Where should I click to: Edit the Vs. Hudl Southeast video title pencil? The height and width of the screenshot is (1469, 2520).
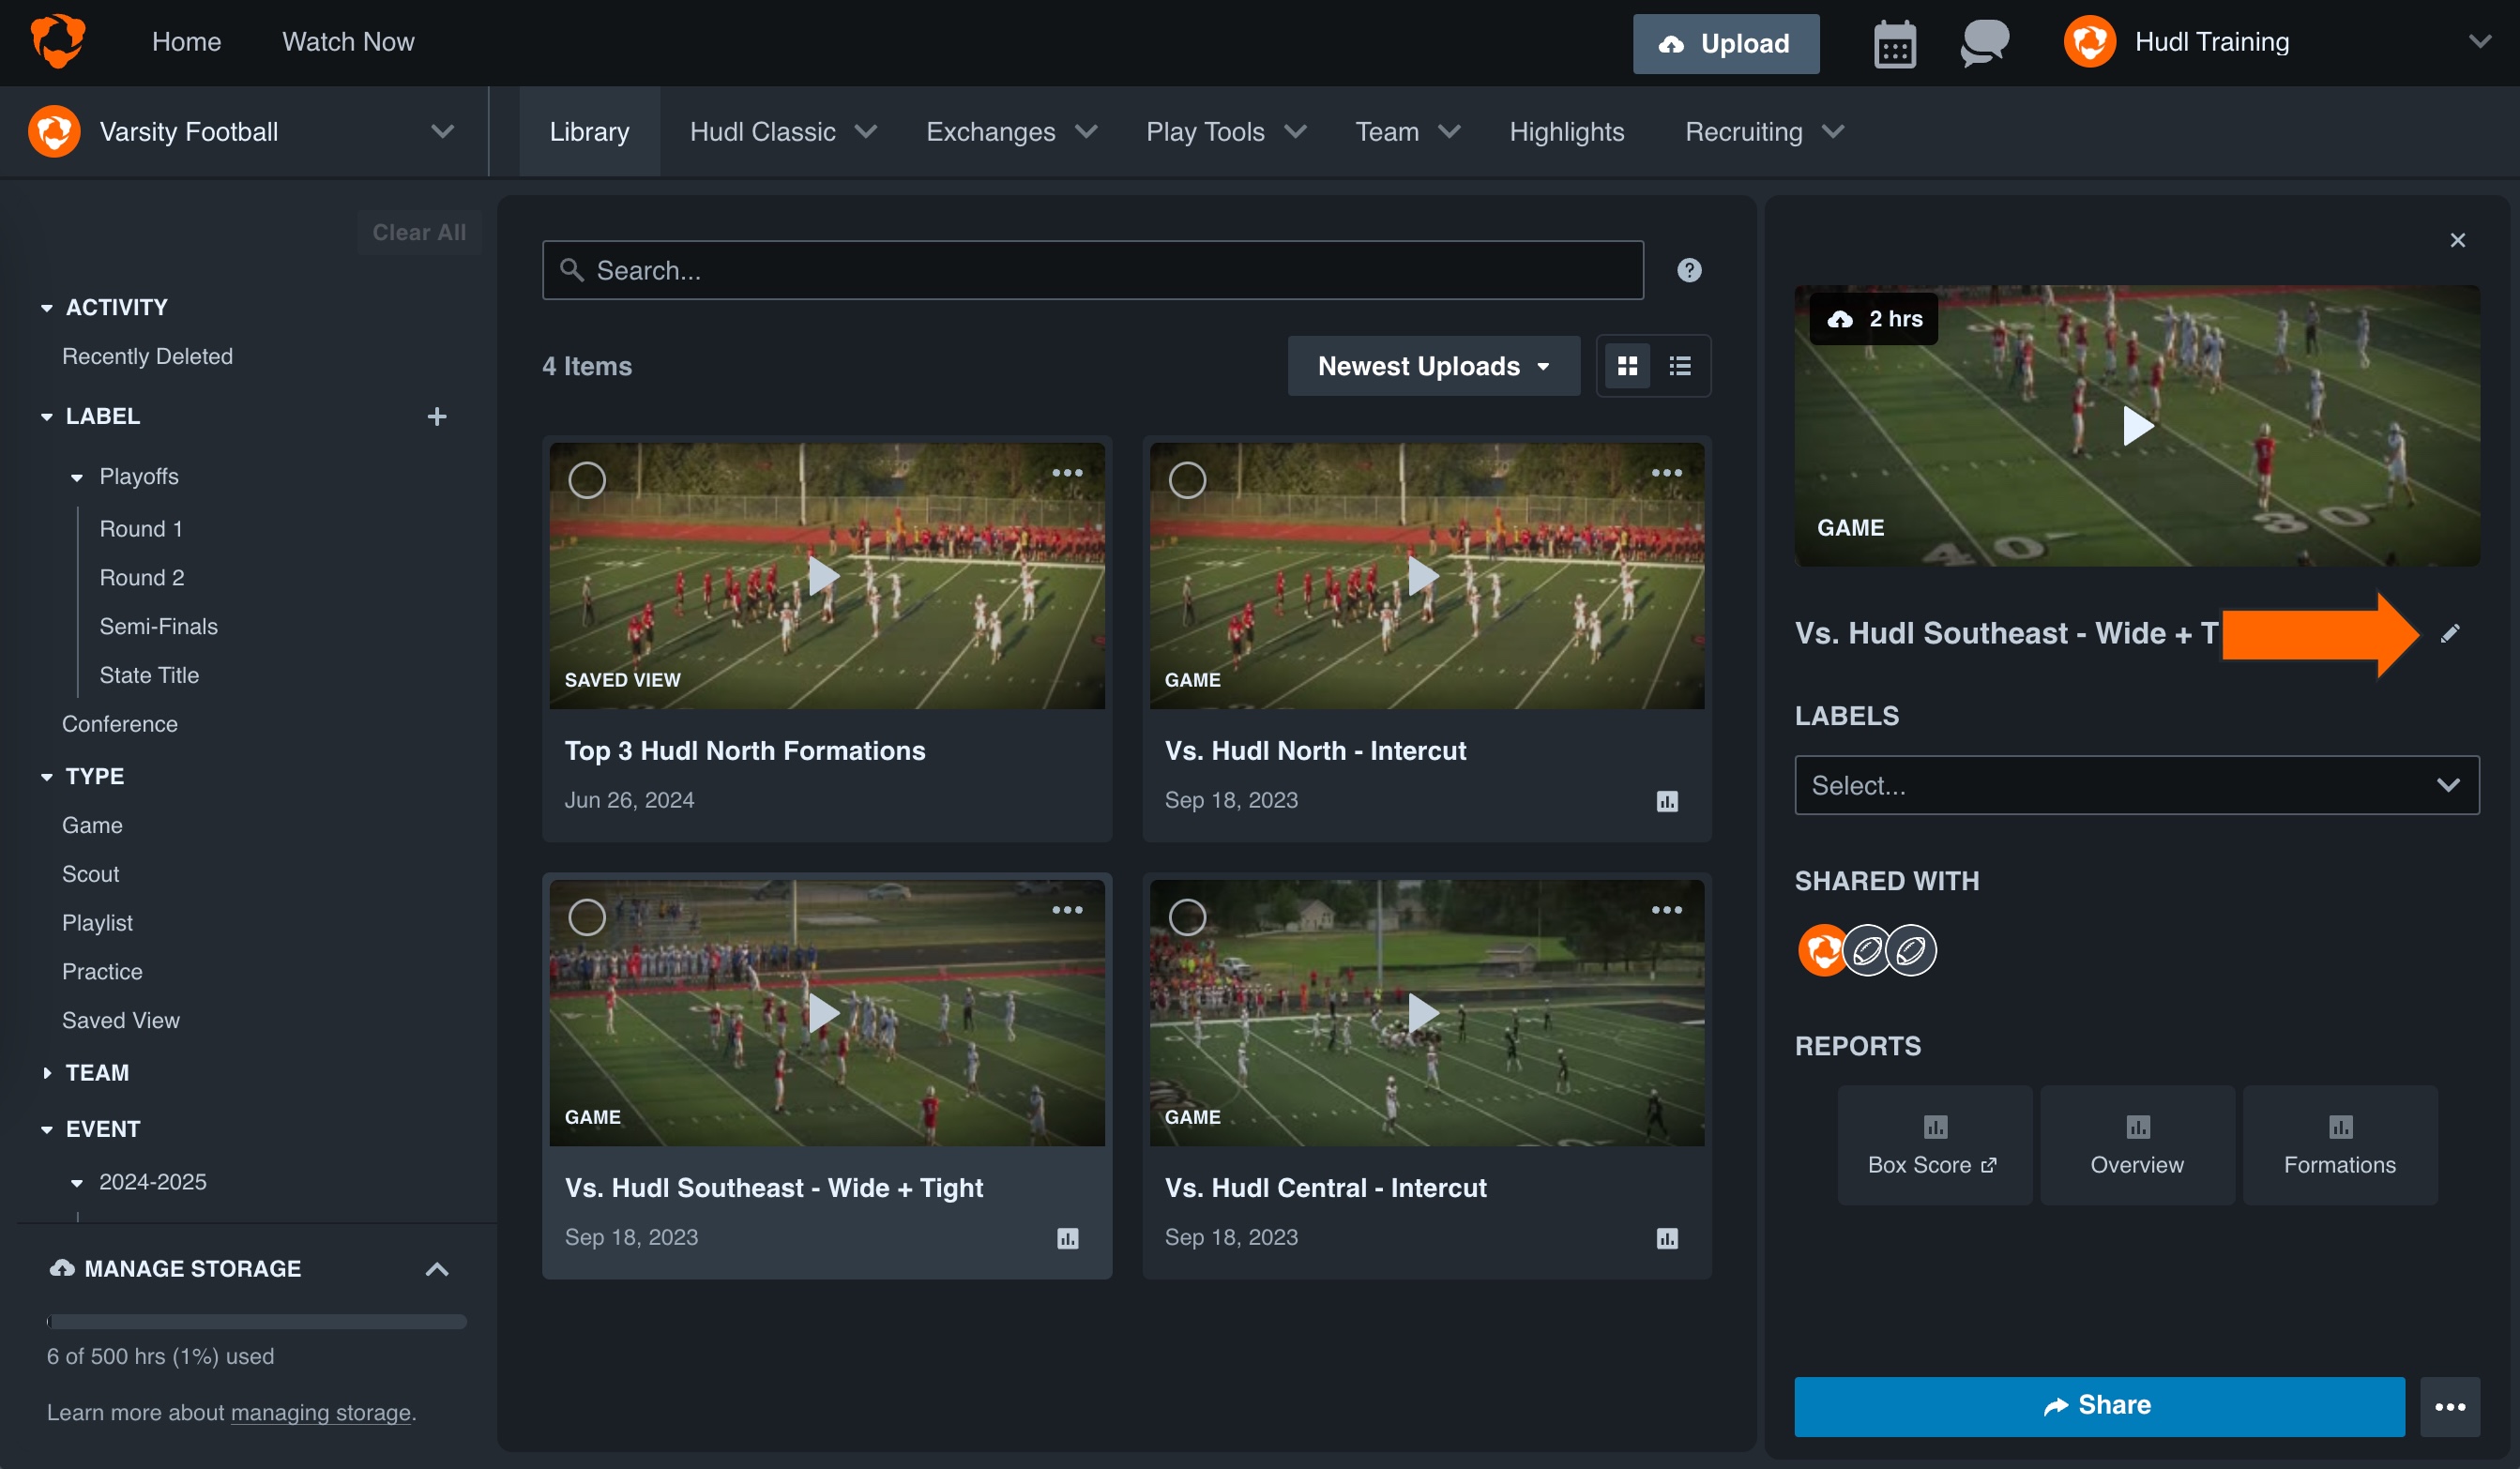point(2451,632)
